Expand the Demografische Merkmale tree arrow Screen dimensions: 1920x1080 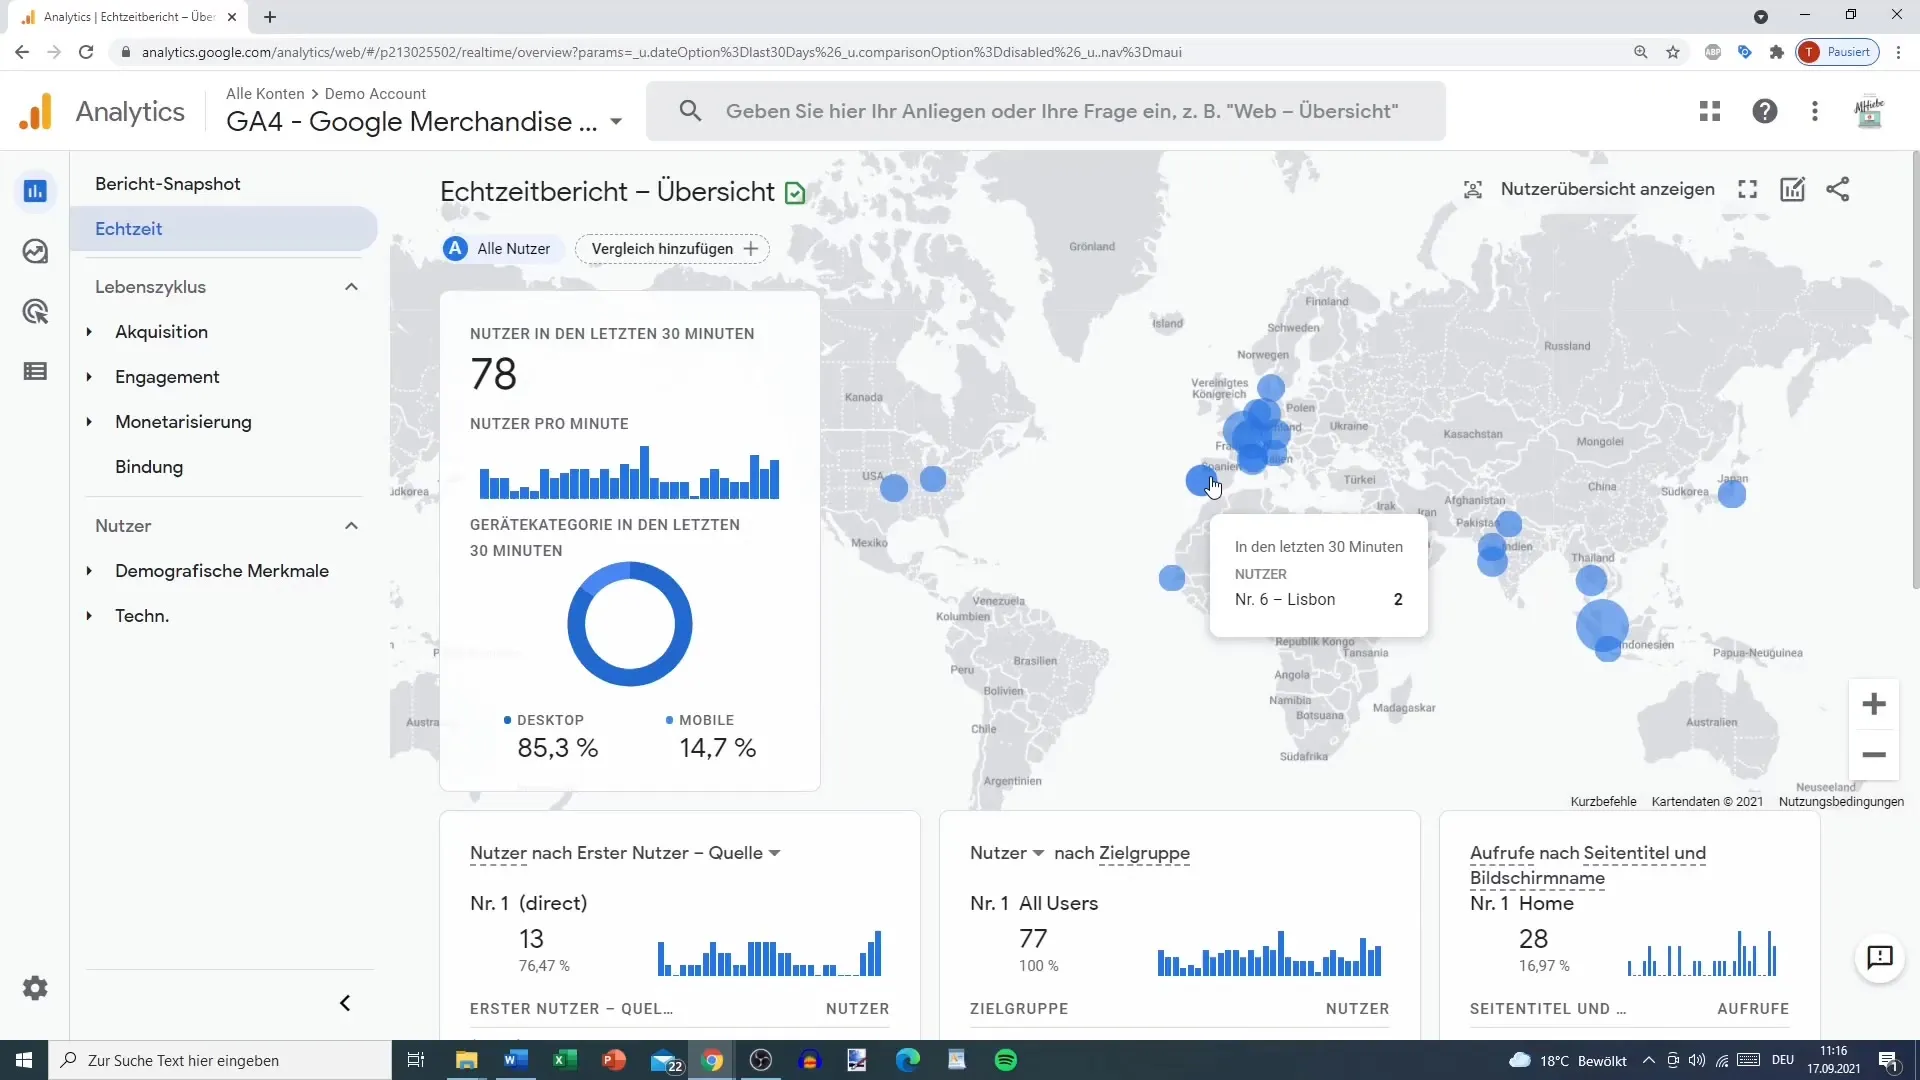point(89,571)
